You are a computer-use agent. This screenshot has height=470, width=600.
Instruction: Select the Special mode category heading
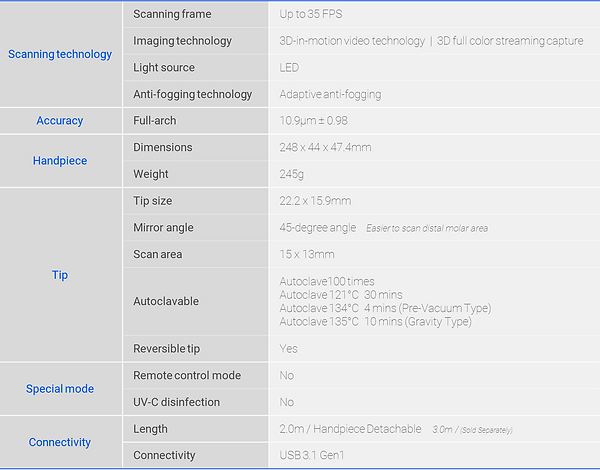[x=60, y=388]
